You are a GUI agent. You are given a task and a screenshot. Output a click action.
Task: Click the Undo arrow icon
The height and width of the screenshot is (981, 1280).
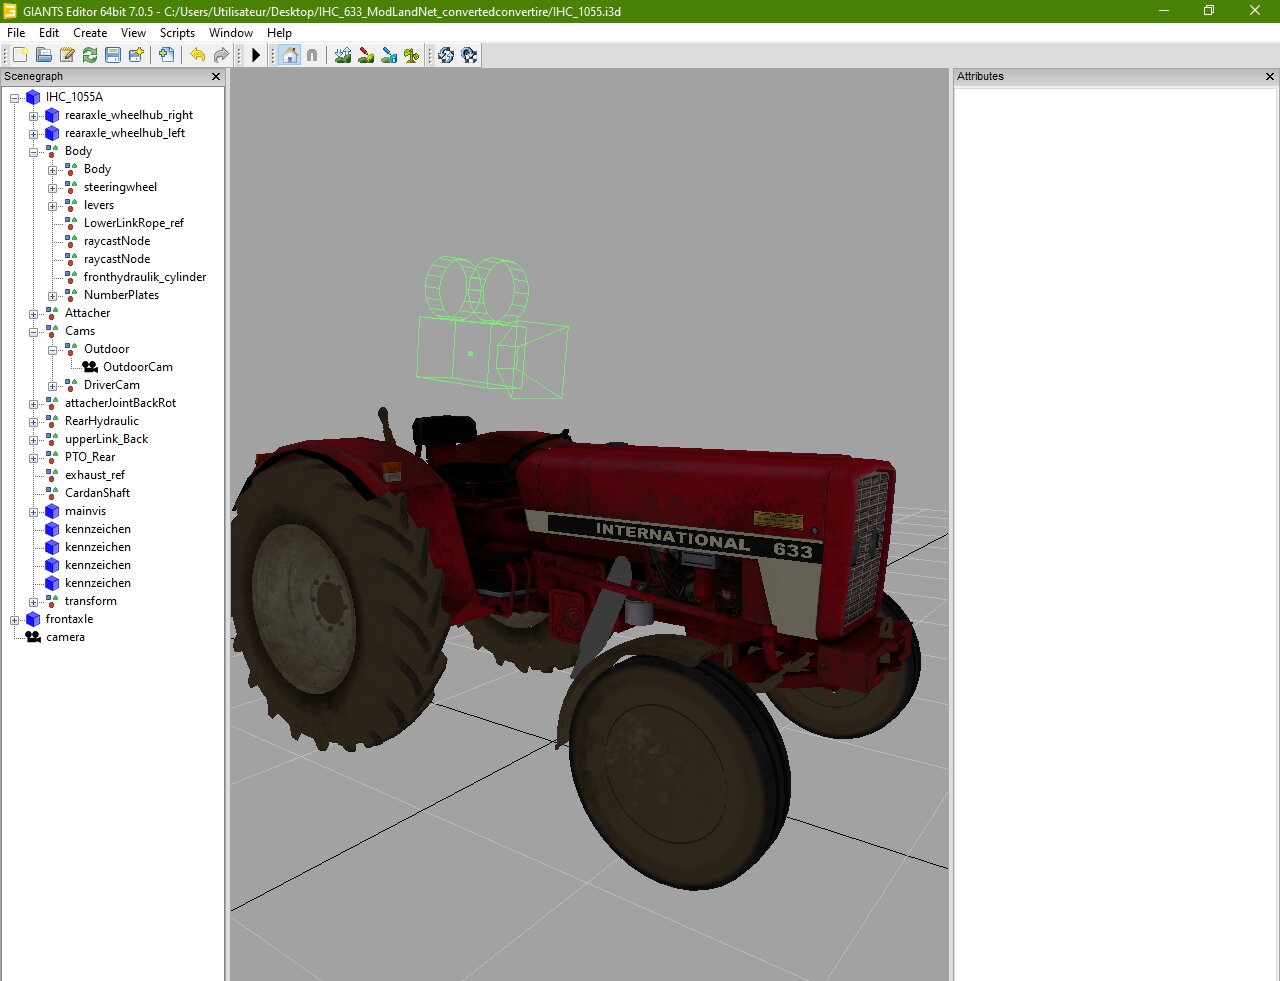(x=197, y=55)
